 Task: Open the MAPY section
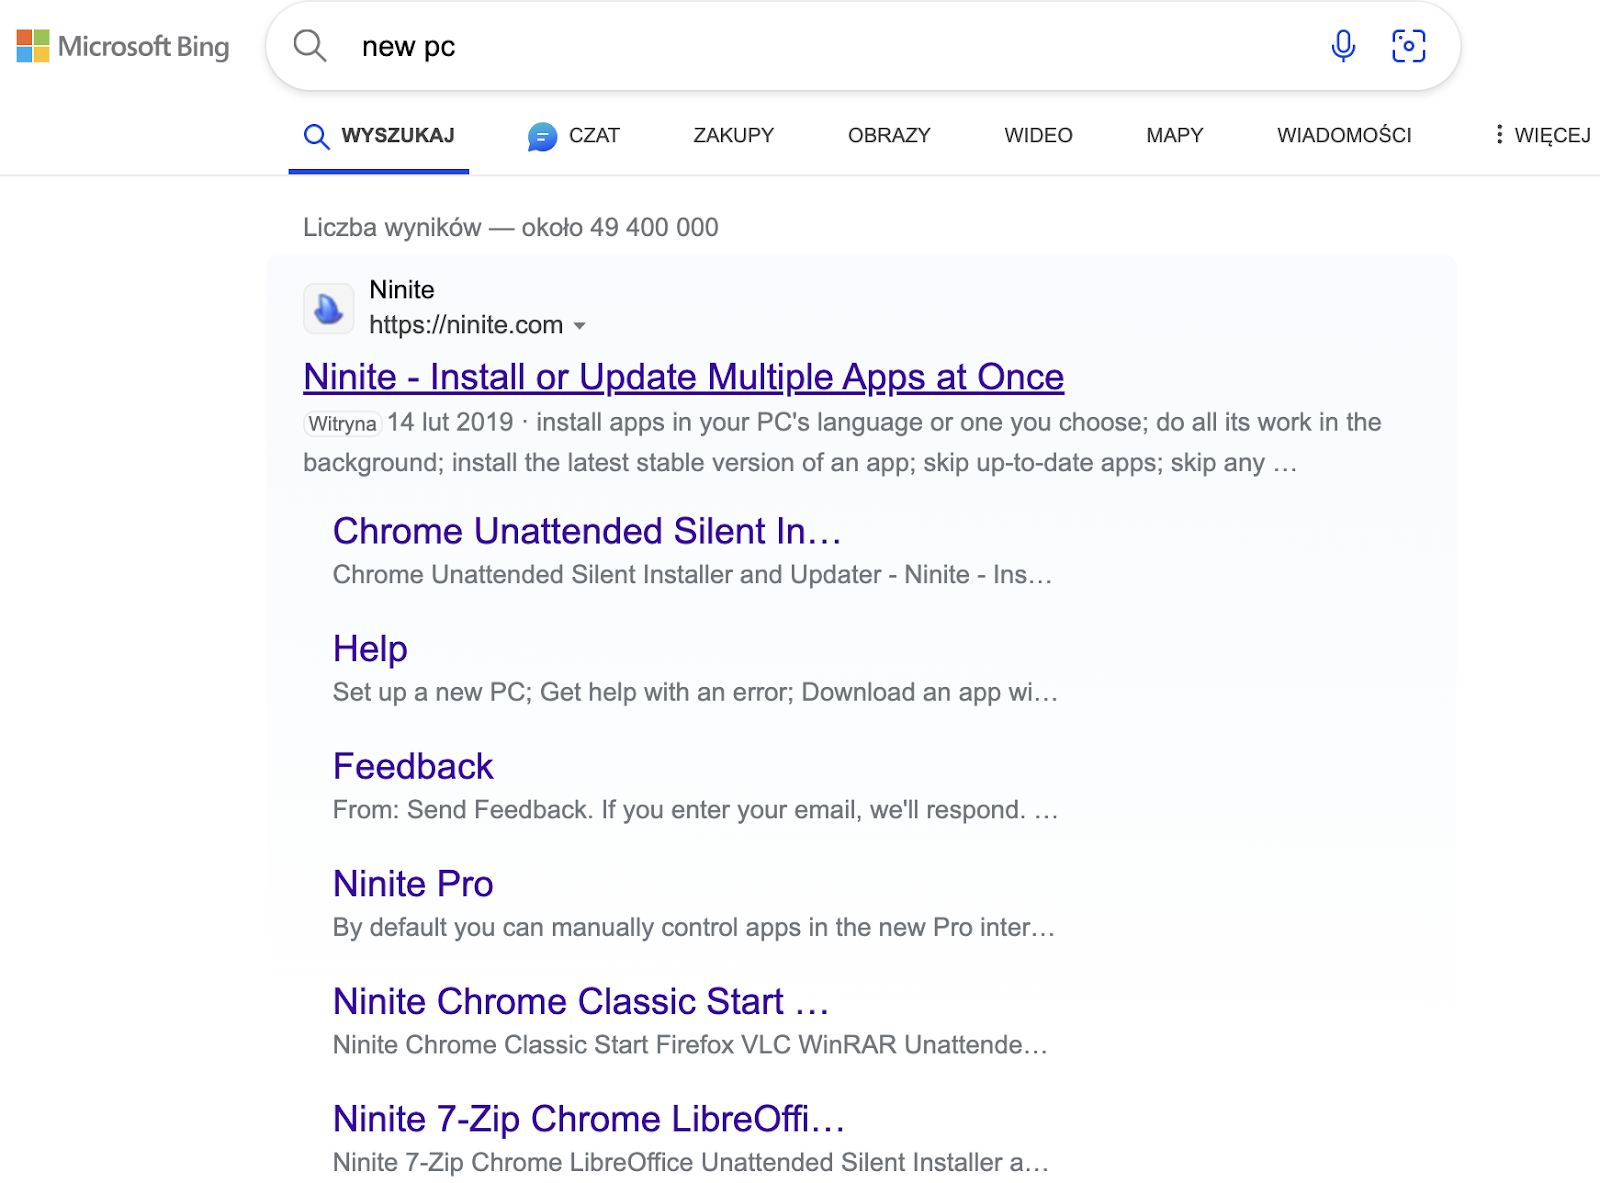(1174, 135)
